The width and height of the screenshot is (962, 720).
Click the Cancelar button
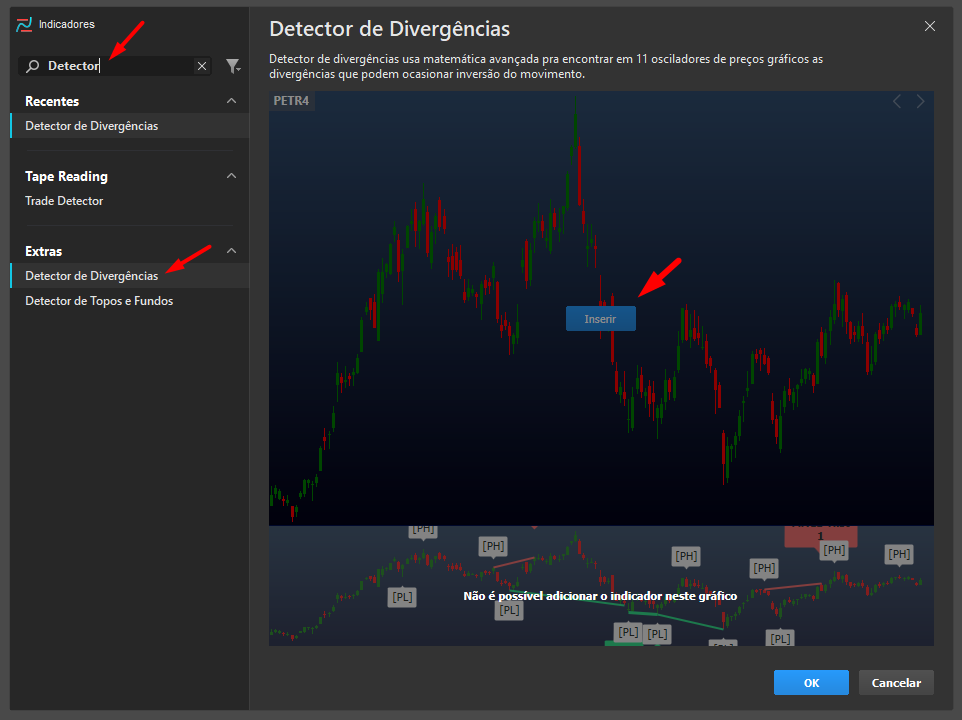pyautogui.click(x=896, y=683)
